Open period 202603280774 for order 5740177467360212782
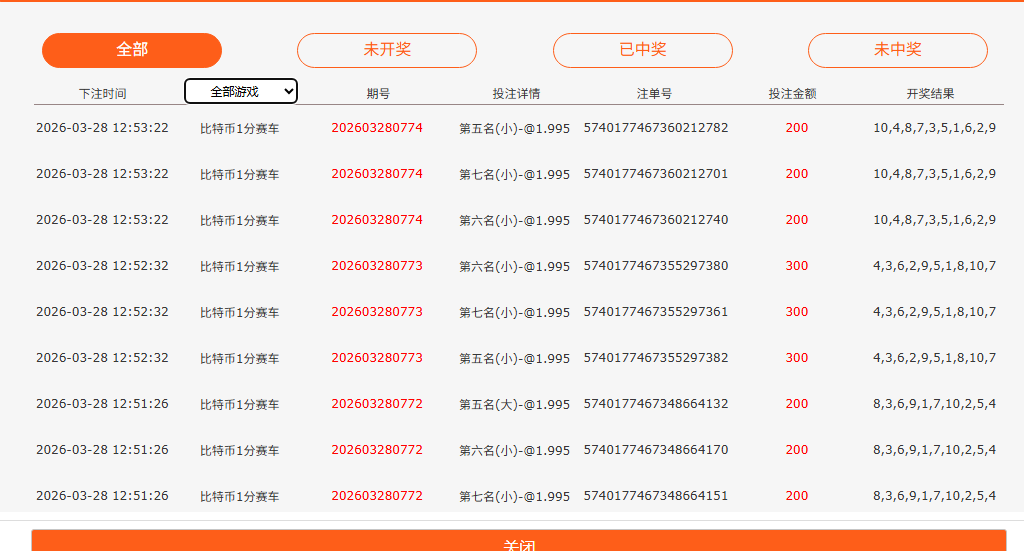Image resolution: width=1024 pixels, height=551 pixels. point(377,128)
